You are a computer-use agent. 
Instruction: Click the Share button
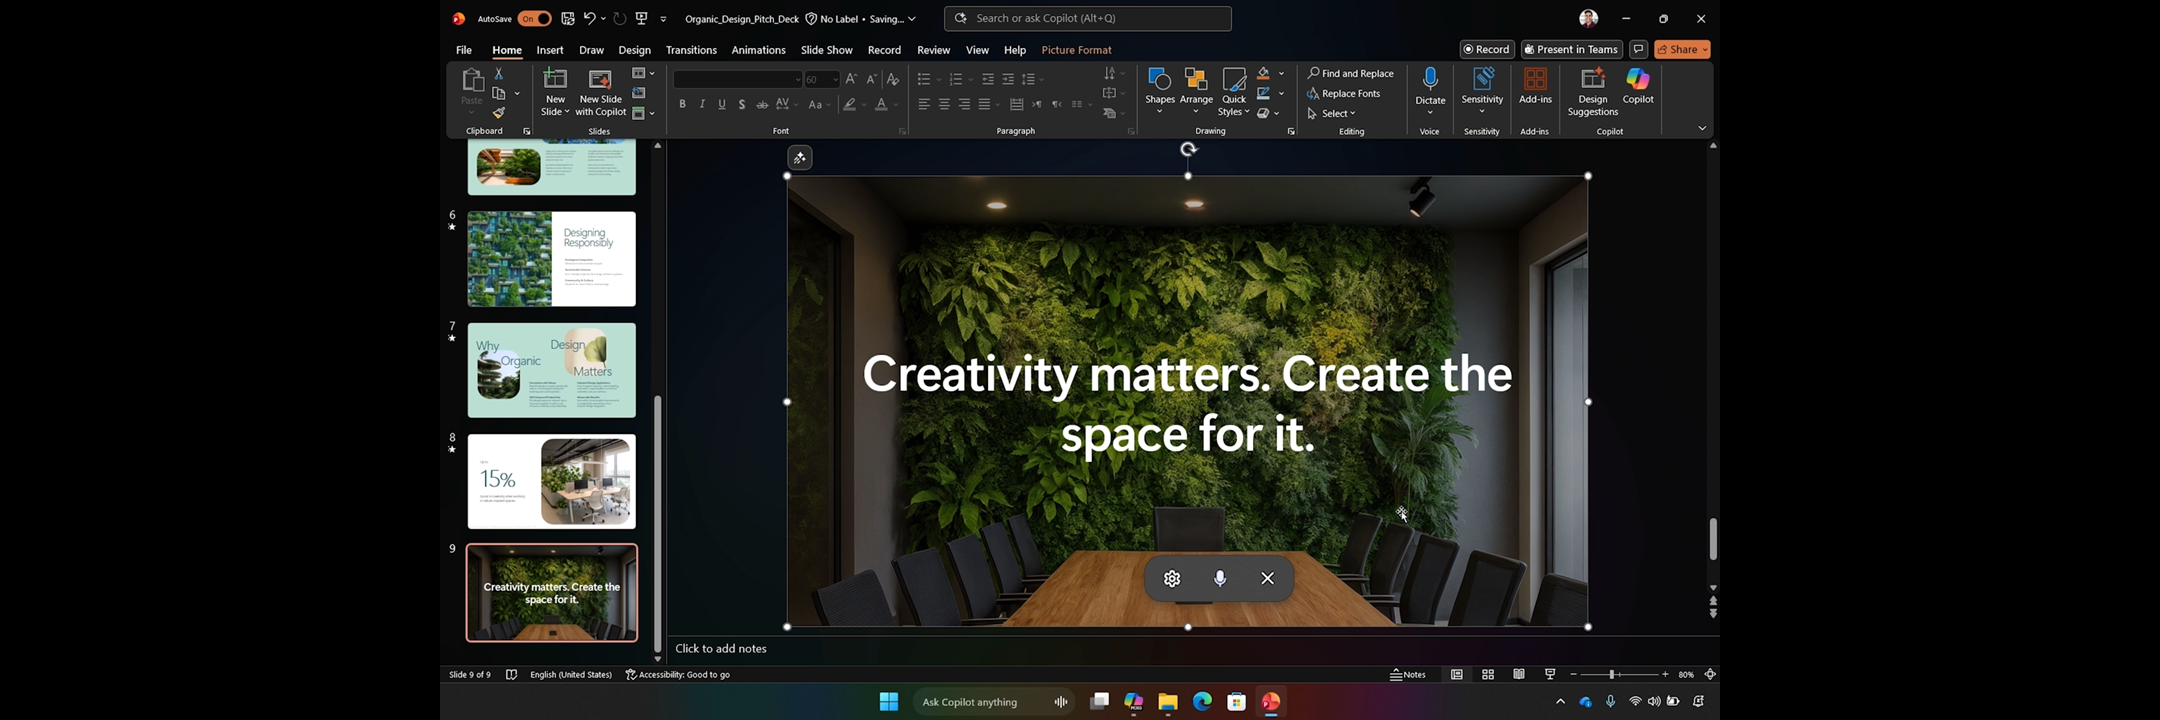(x=1682, y=49)
